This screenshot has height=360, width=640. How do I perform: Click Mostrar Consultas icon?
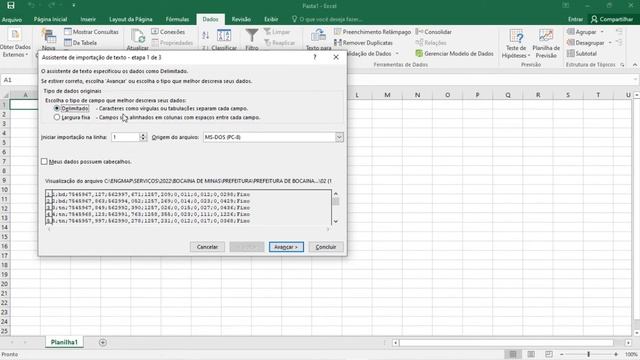tap(68, 31)
